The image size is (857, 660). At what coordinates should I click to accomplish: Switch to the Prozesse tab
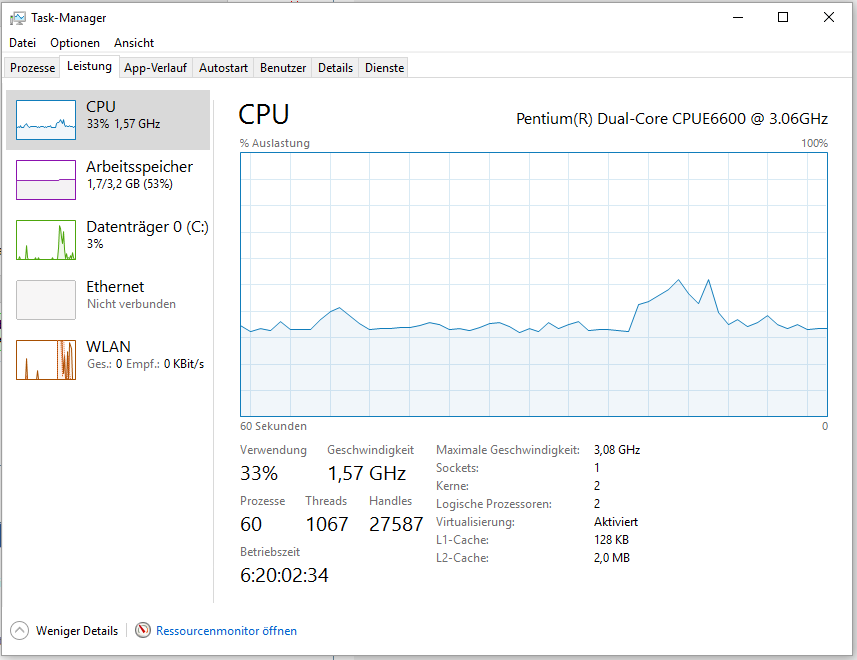33,68
